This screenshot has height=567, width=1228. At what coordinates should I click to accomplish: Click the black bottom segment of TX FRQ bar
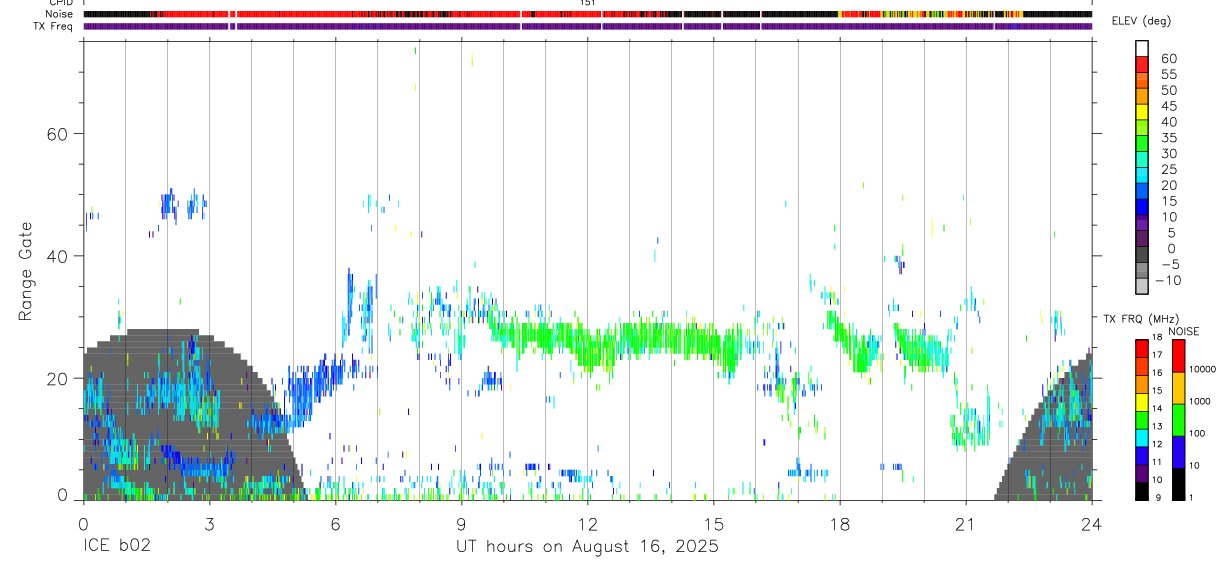[x=1142, y=490]
